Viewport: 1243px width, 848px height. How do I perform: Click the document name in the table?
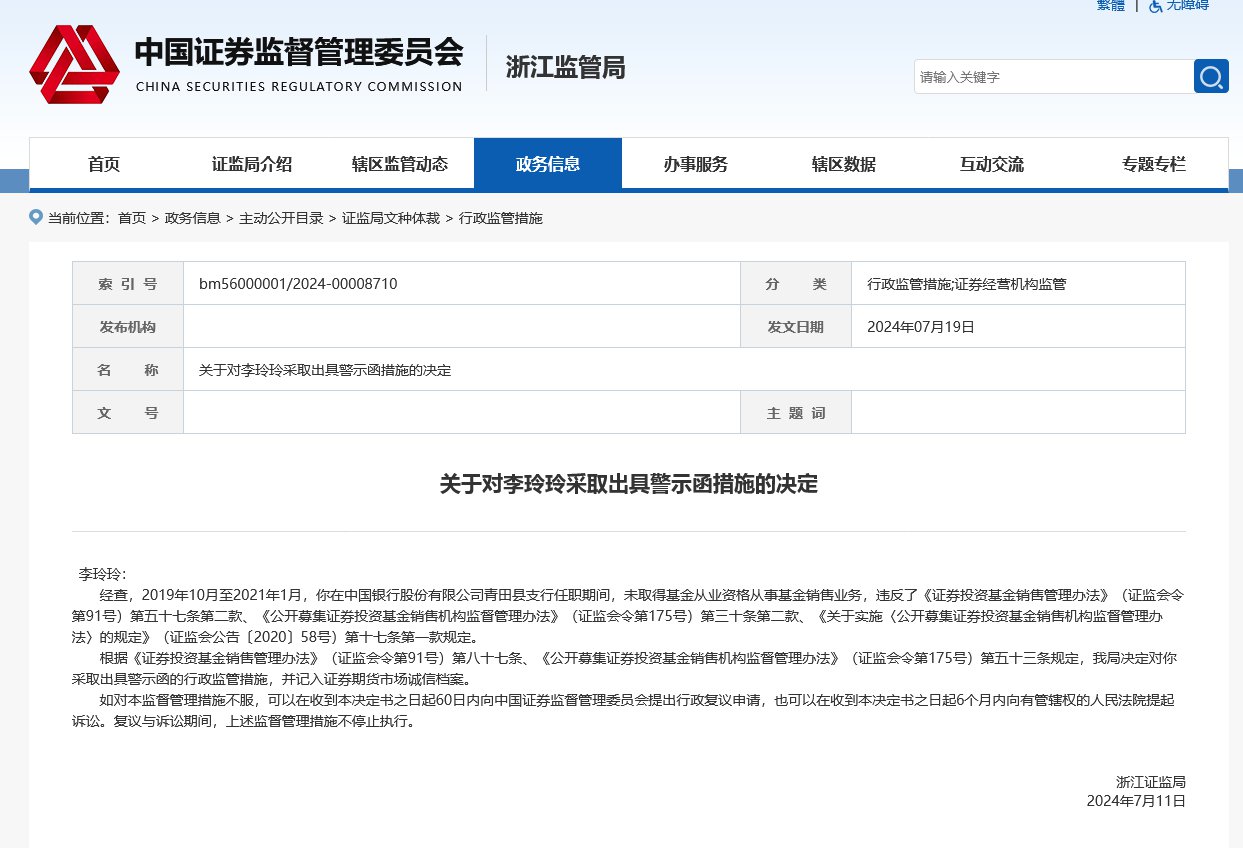325,370
